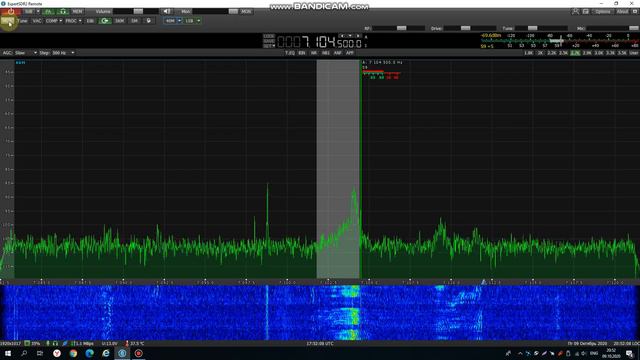Expand the dropdown arrow right of power button

38,11
